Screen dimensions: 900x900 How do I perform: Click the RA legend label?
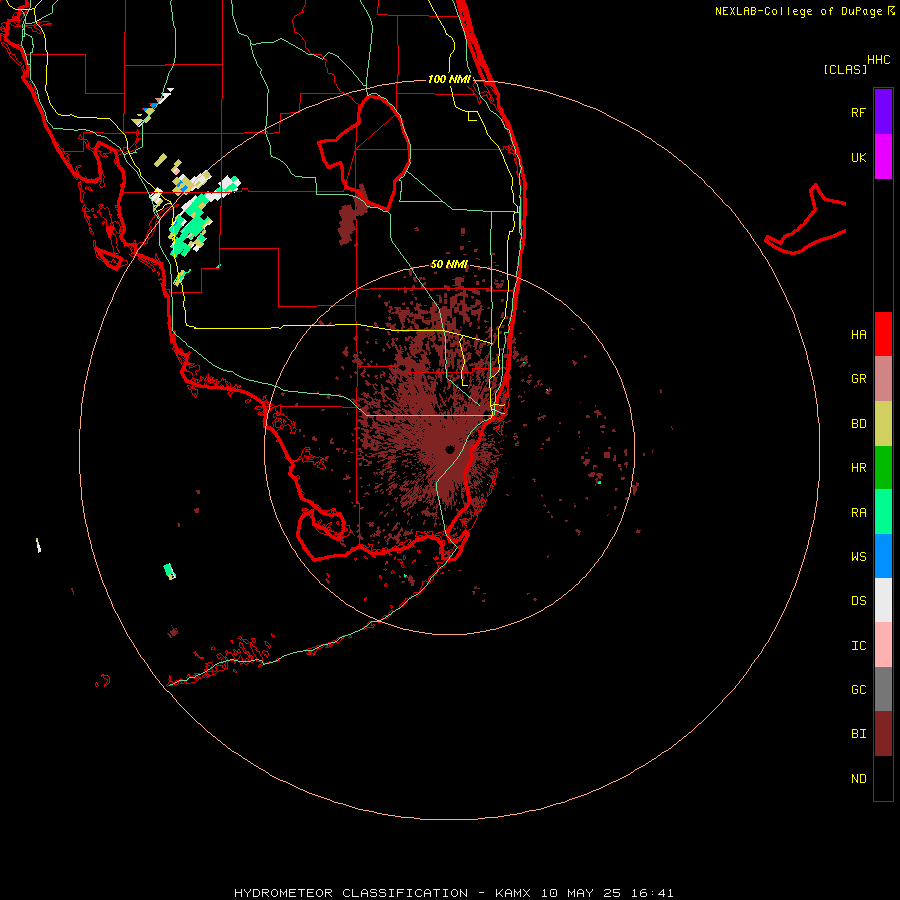pos(858,512)
